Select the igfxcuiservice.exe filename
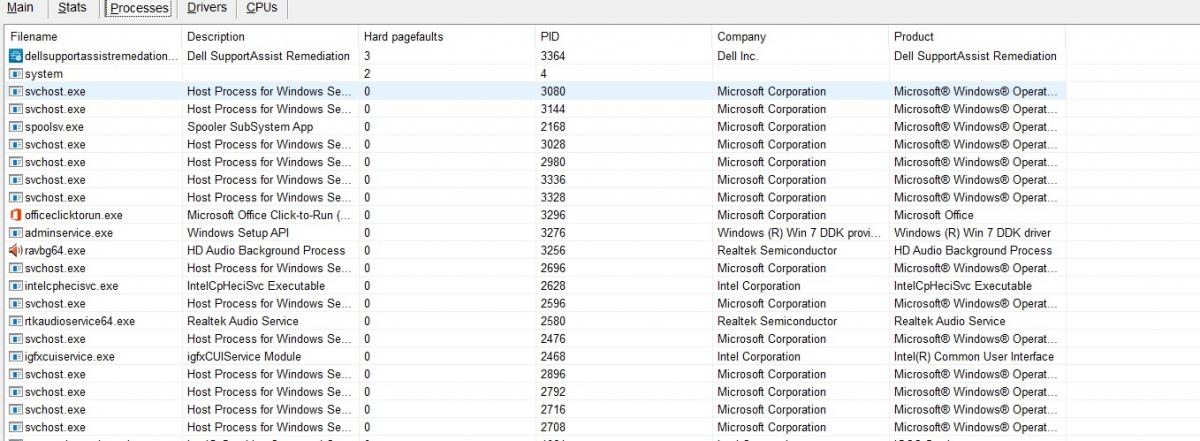Image resolution: width=1200 pixels, height=441 pixels. (69, 357)
